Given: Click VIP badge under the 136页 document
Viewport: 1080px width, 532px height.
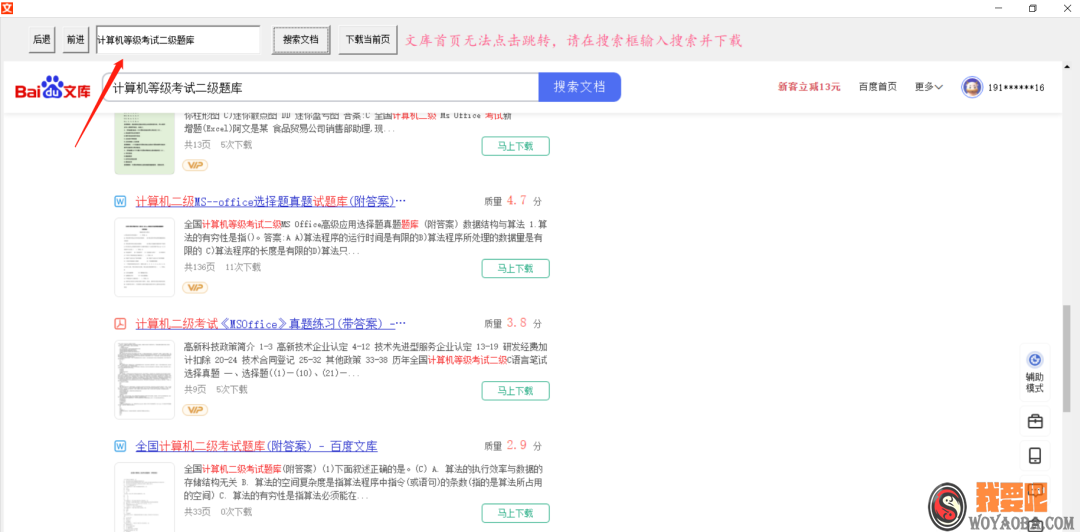Looking at the screenshot, I should [195, 287].
